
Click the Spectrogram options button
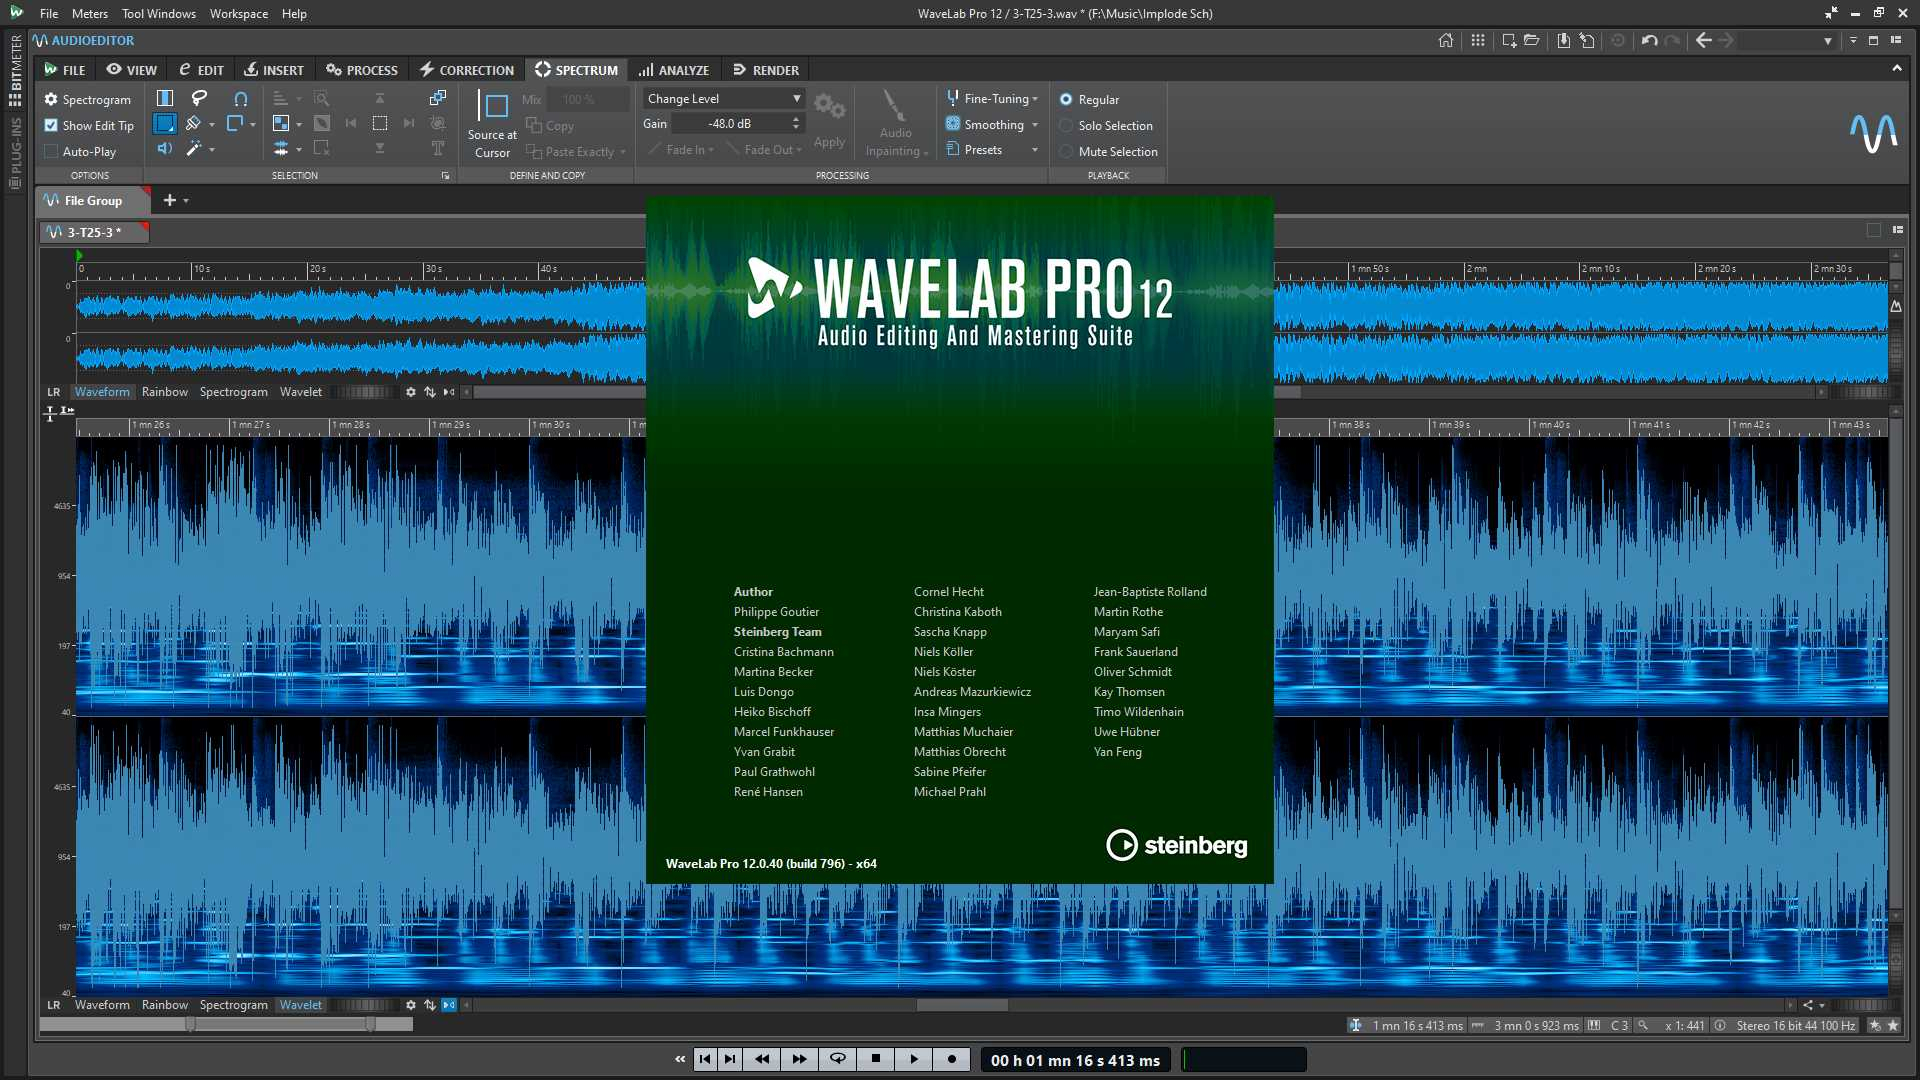click(87, 100)
